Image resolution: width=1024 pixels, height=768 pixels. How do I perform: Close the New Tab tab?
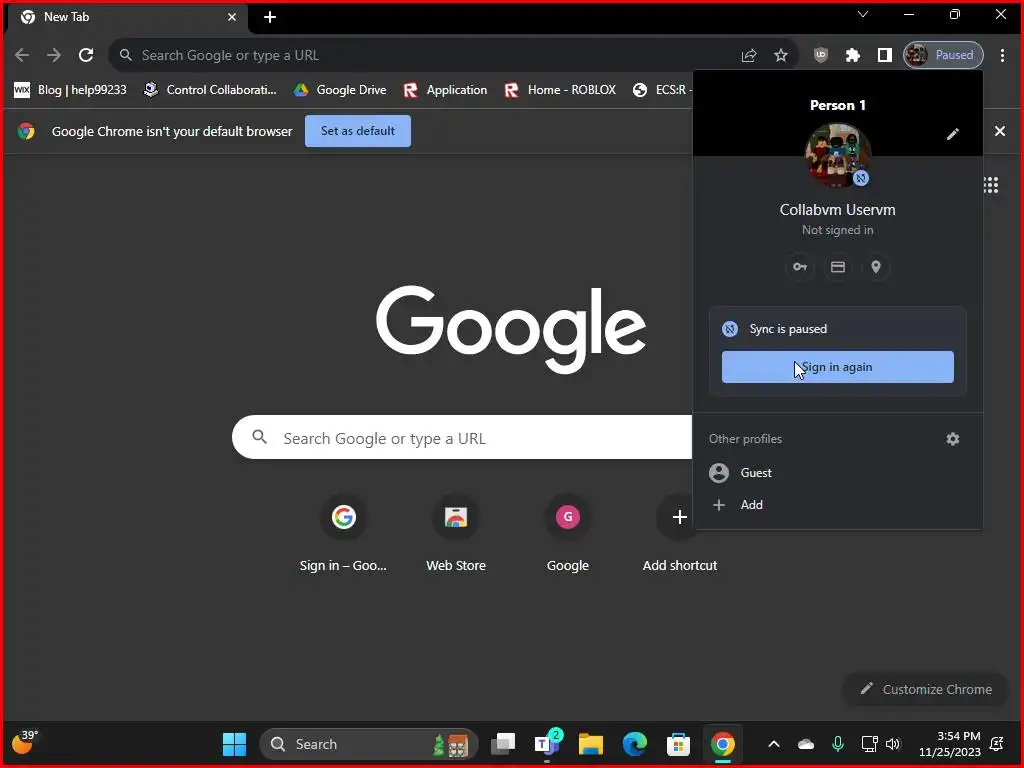[232, 17]
